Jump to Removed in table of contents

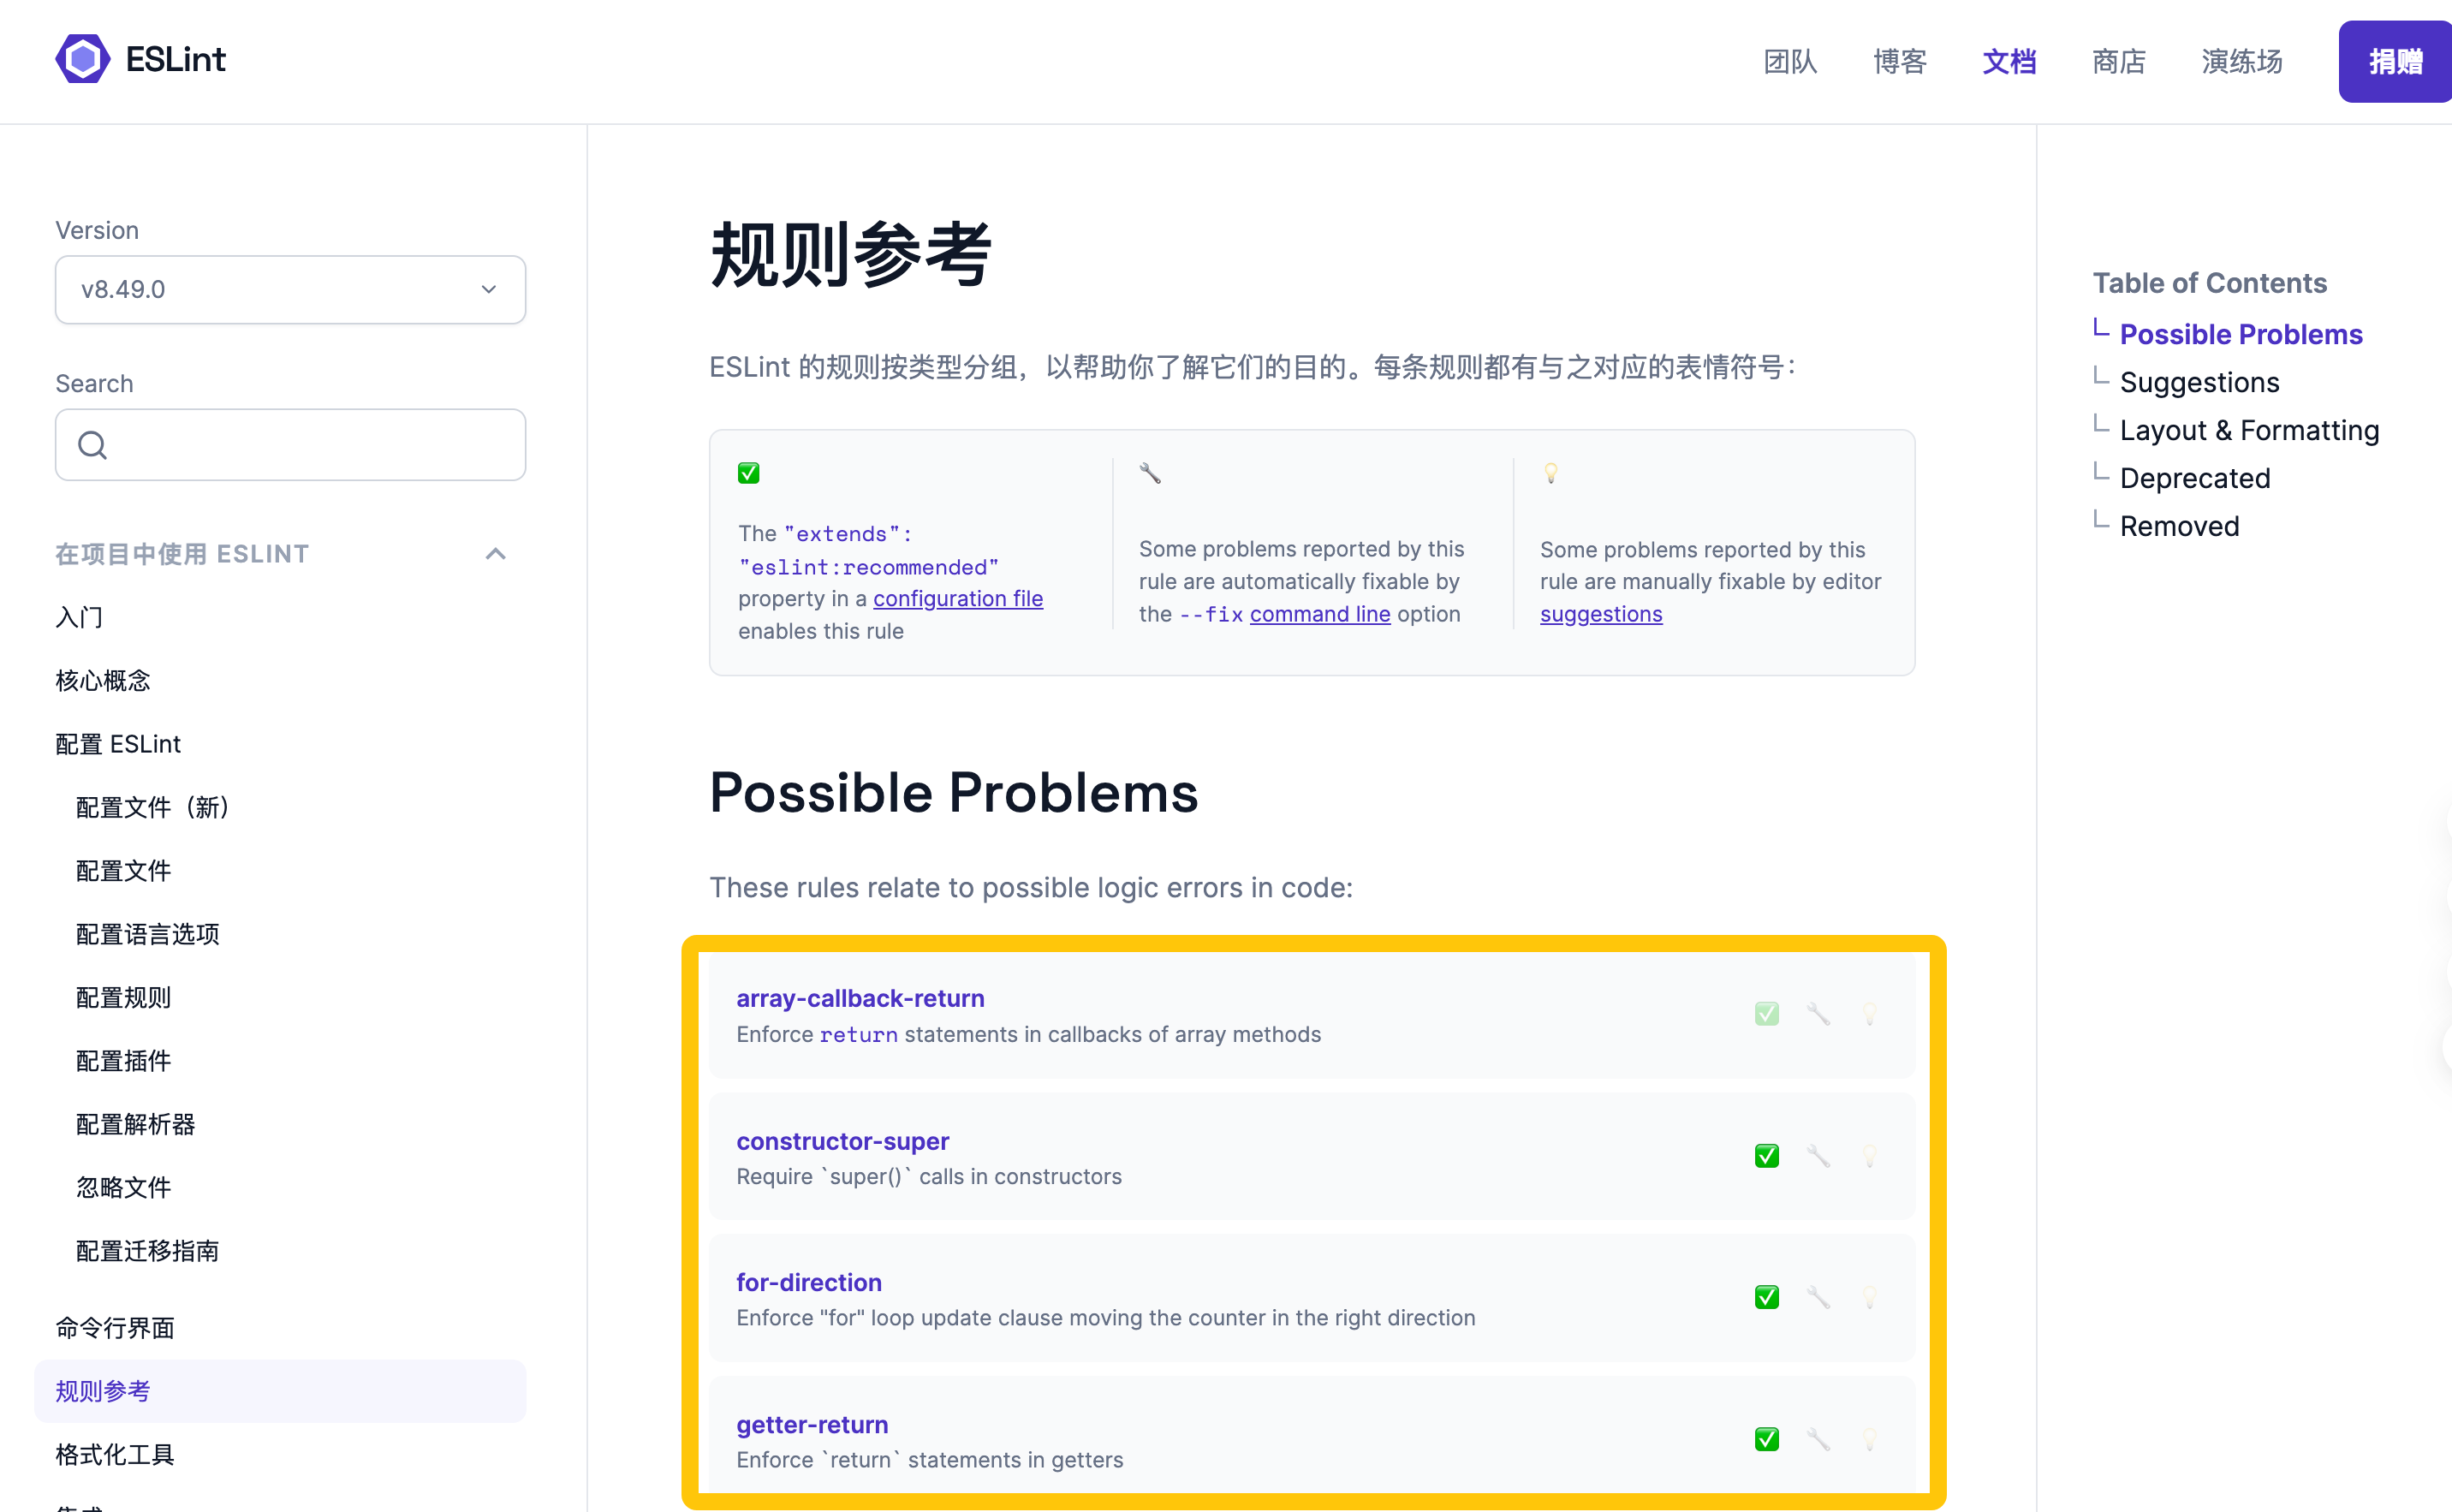pos(2179,526)
